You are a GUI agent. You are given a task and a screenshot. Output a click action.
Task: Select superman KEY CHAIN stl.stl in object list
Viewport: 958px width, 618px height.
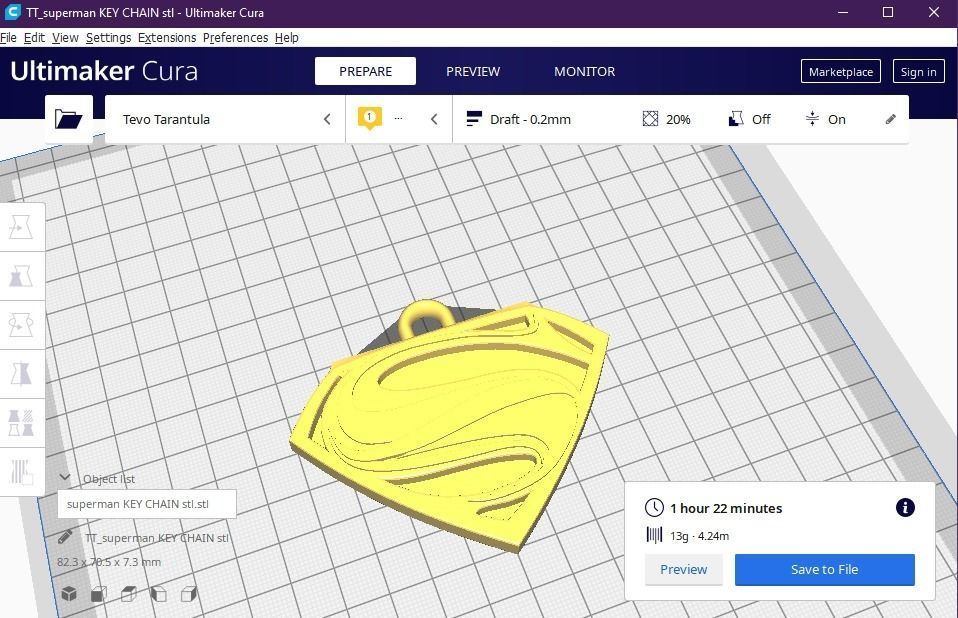[147, 504]
